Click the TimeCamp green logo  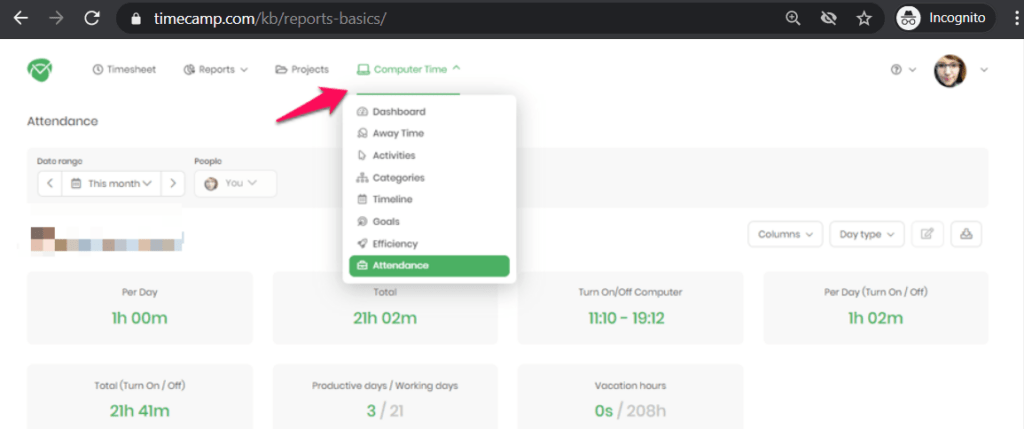coord(39,69)
